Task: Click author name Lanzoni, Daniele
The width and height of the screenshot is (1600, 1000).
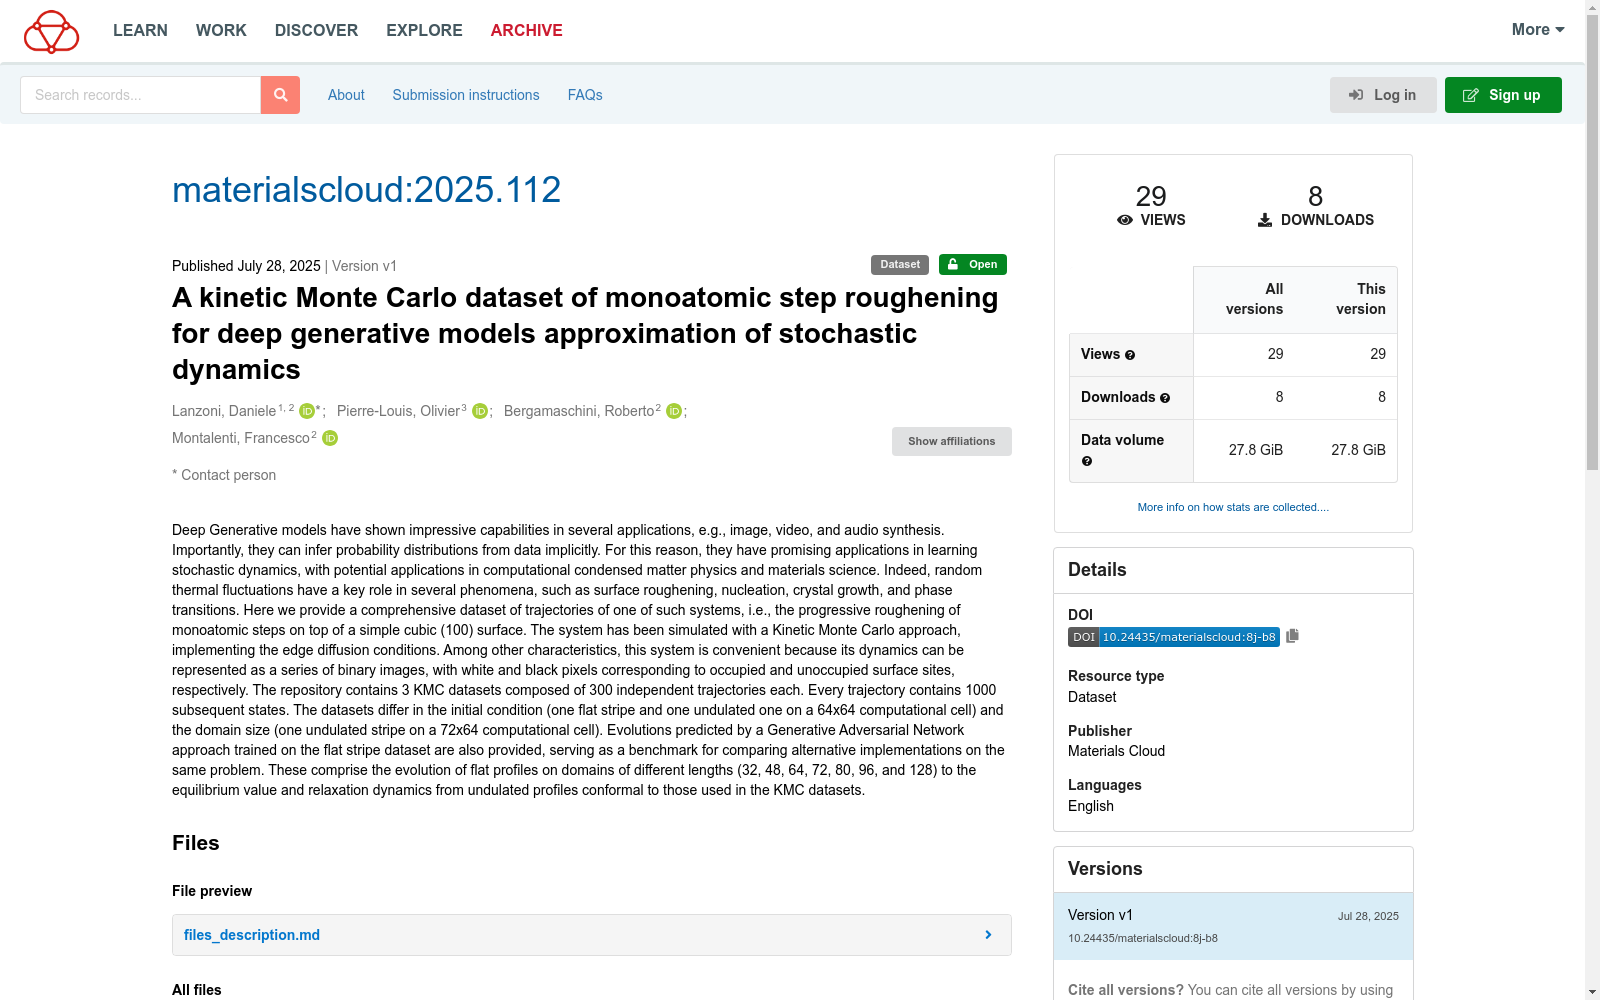Action: point(224,411)
